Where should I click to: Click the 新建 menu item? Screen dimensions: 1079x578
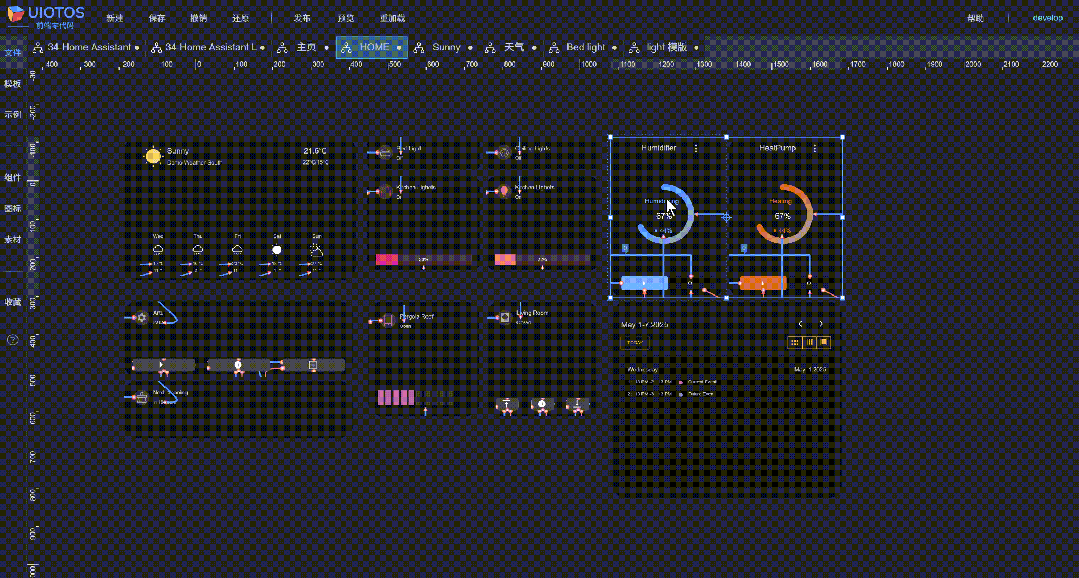pos(115,19)
